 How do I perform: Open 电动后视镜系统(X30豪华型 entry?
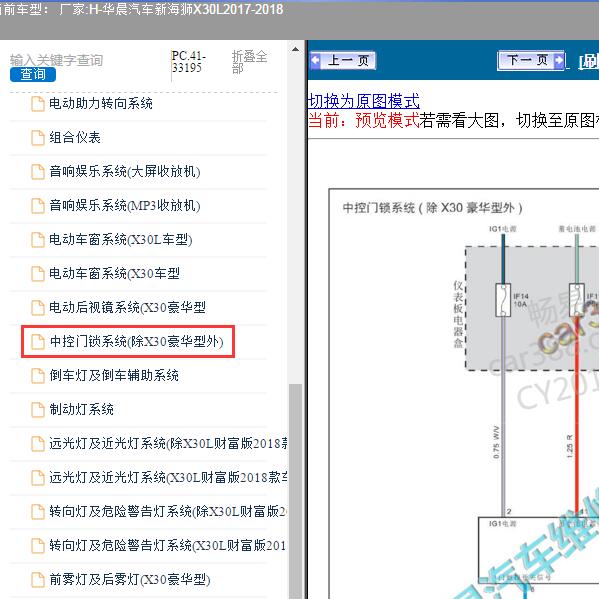(128, 308)
